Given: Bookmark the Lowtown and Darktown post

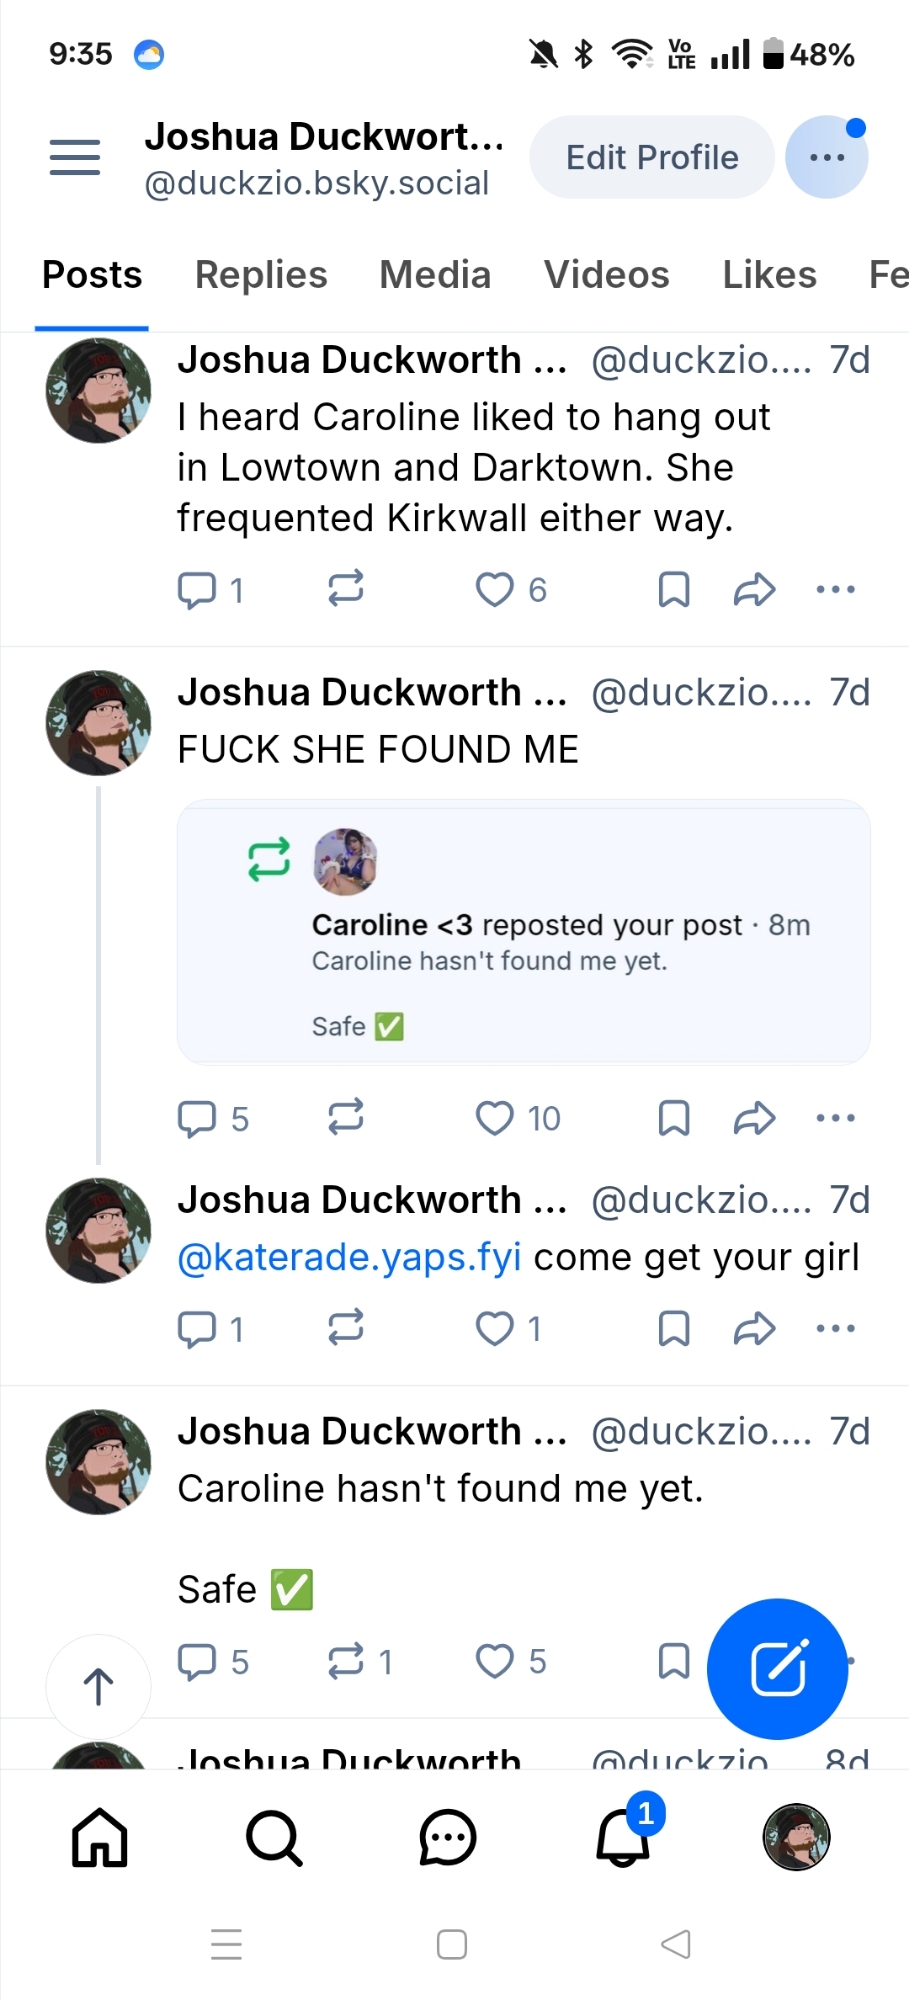Looking at the screenshot, I should point(674,590).
